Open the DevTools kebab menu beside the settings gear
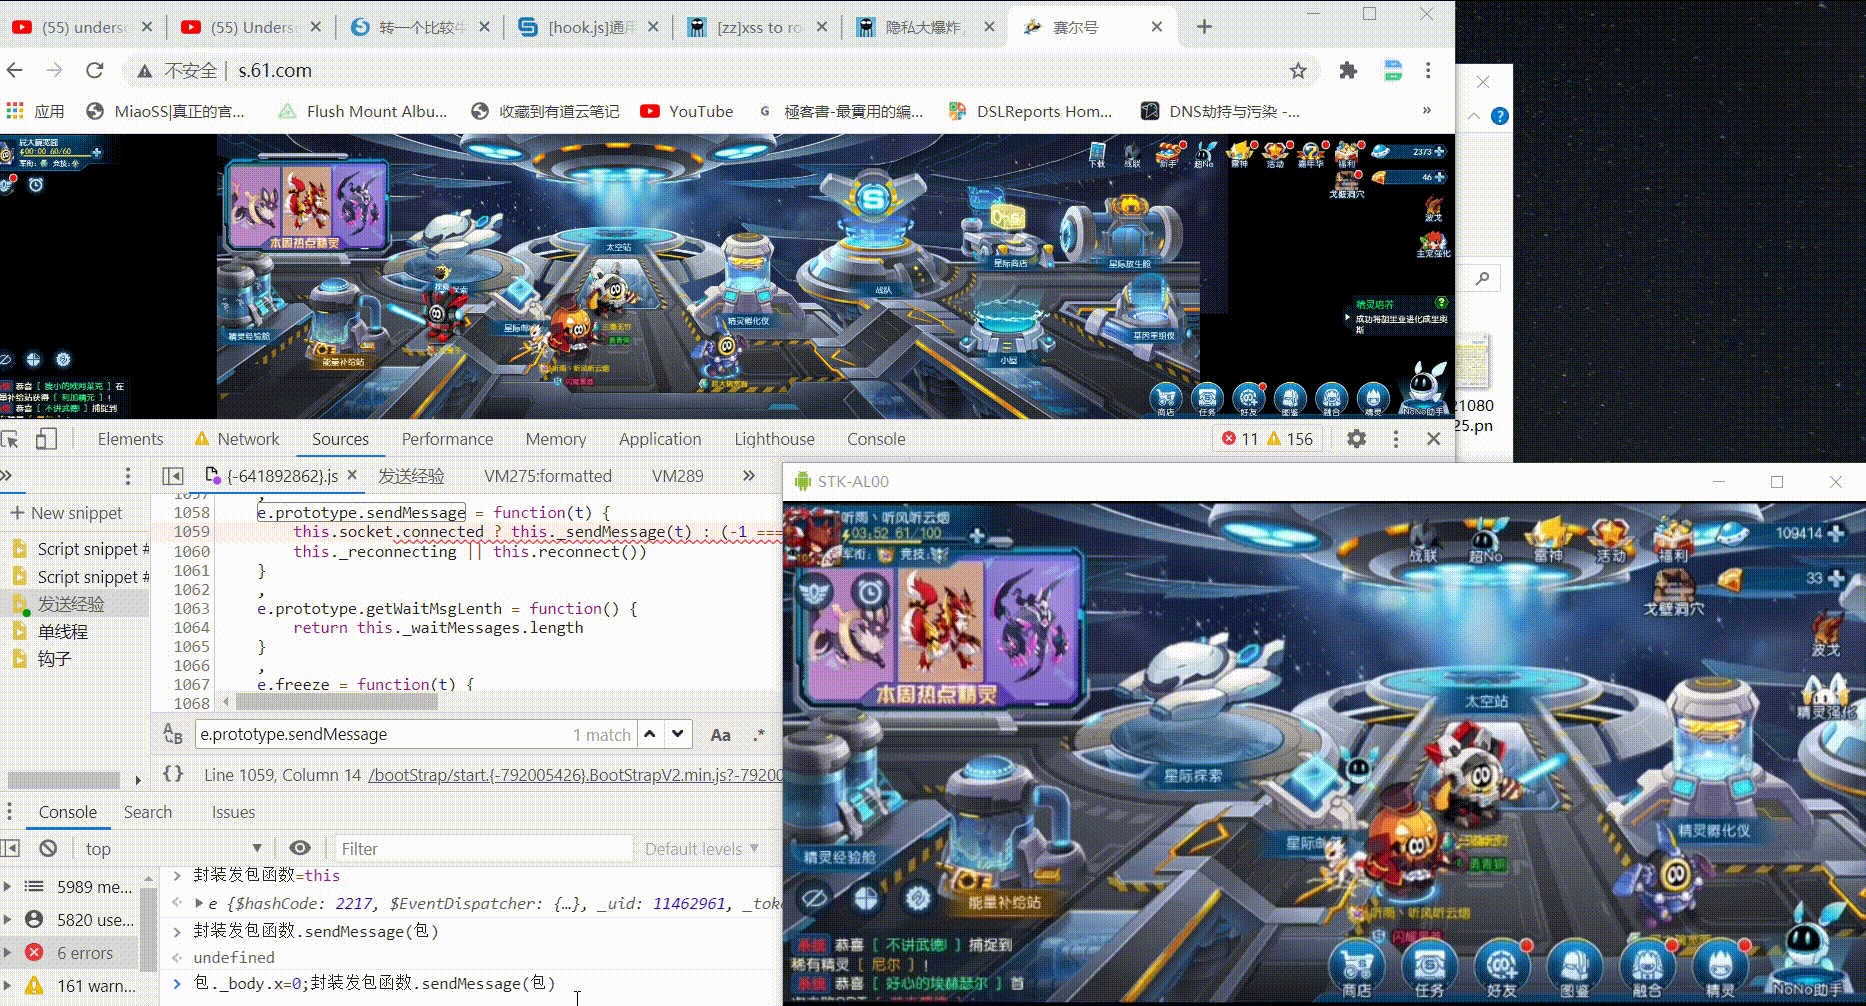Viewport: 1866px width, 1006px height. [x=1396, y=439]
